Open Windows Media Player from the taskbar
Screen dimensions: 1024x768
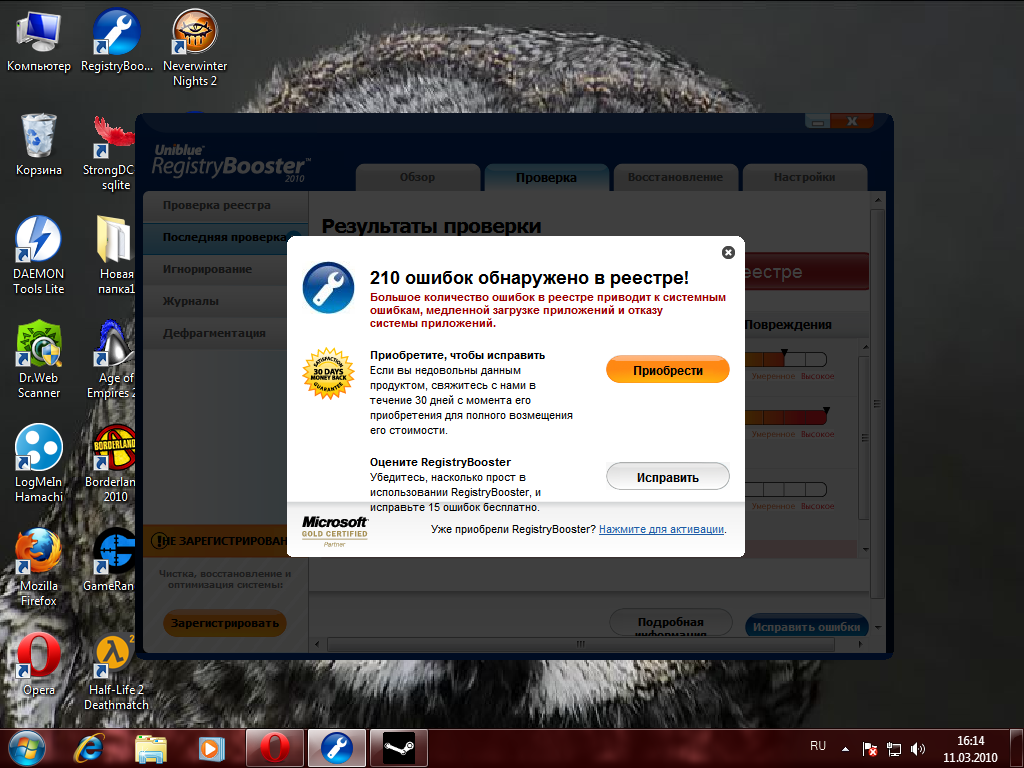[211, 749]
